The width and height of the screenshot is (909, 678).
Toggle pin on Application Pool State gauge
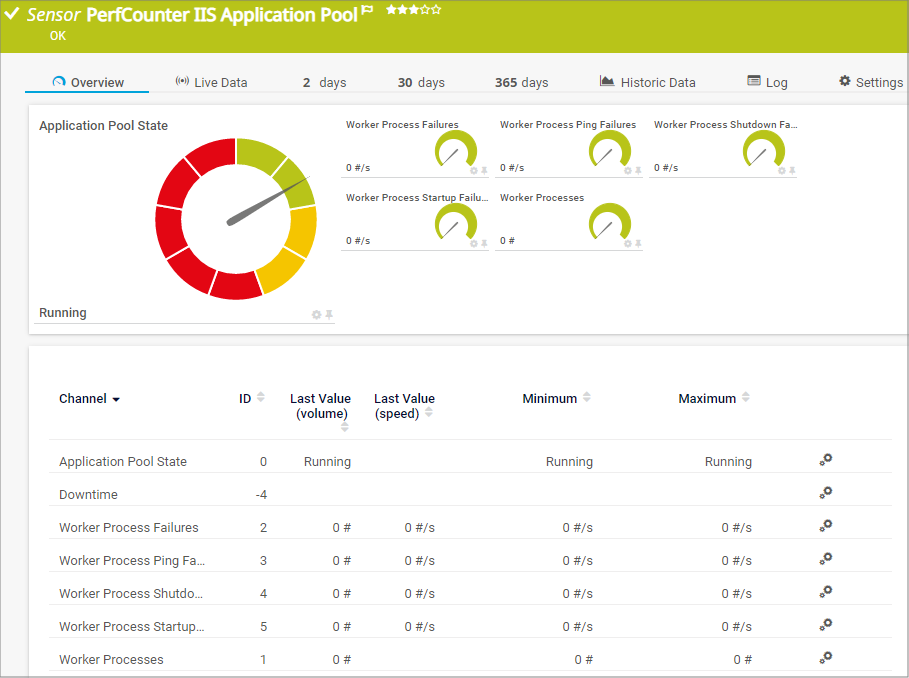pos(329,315)
